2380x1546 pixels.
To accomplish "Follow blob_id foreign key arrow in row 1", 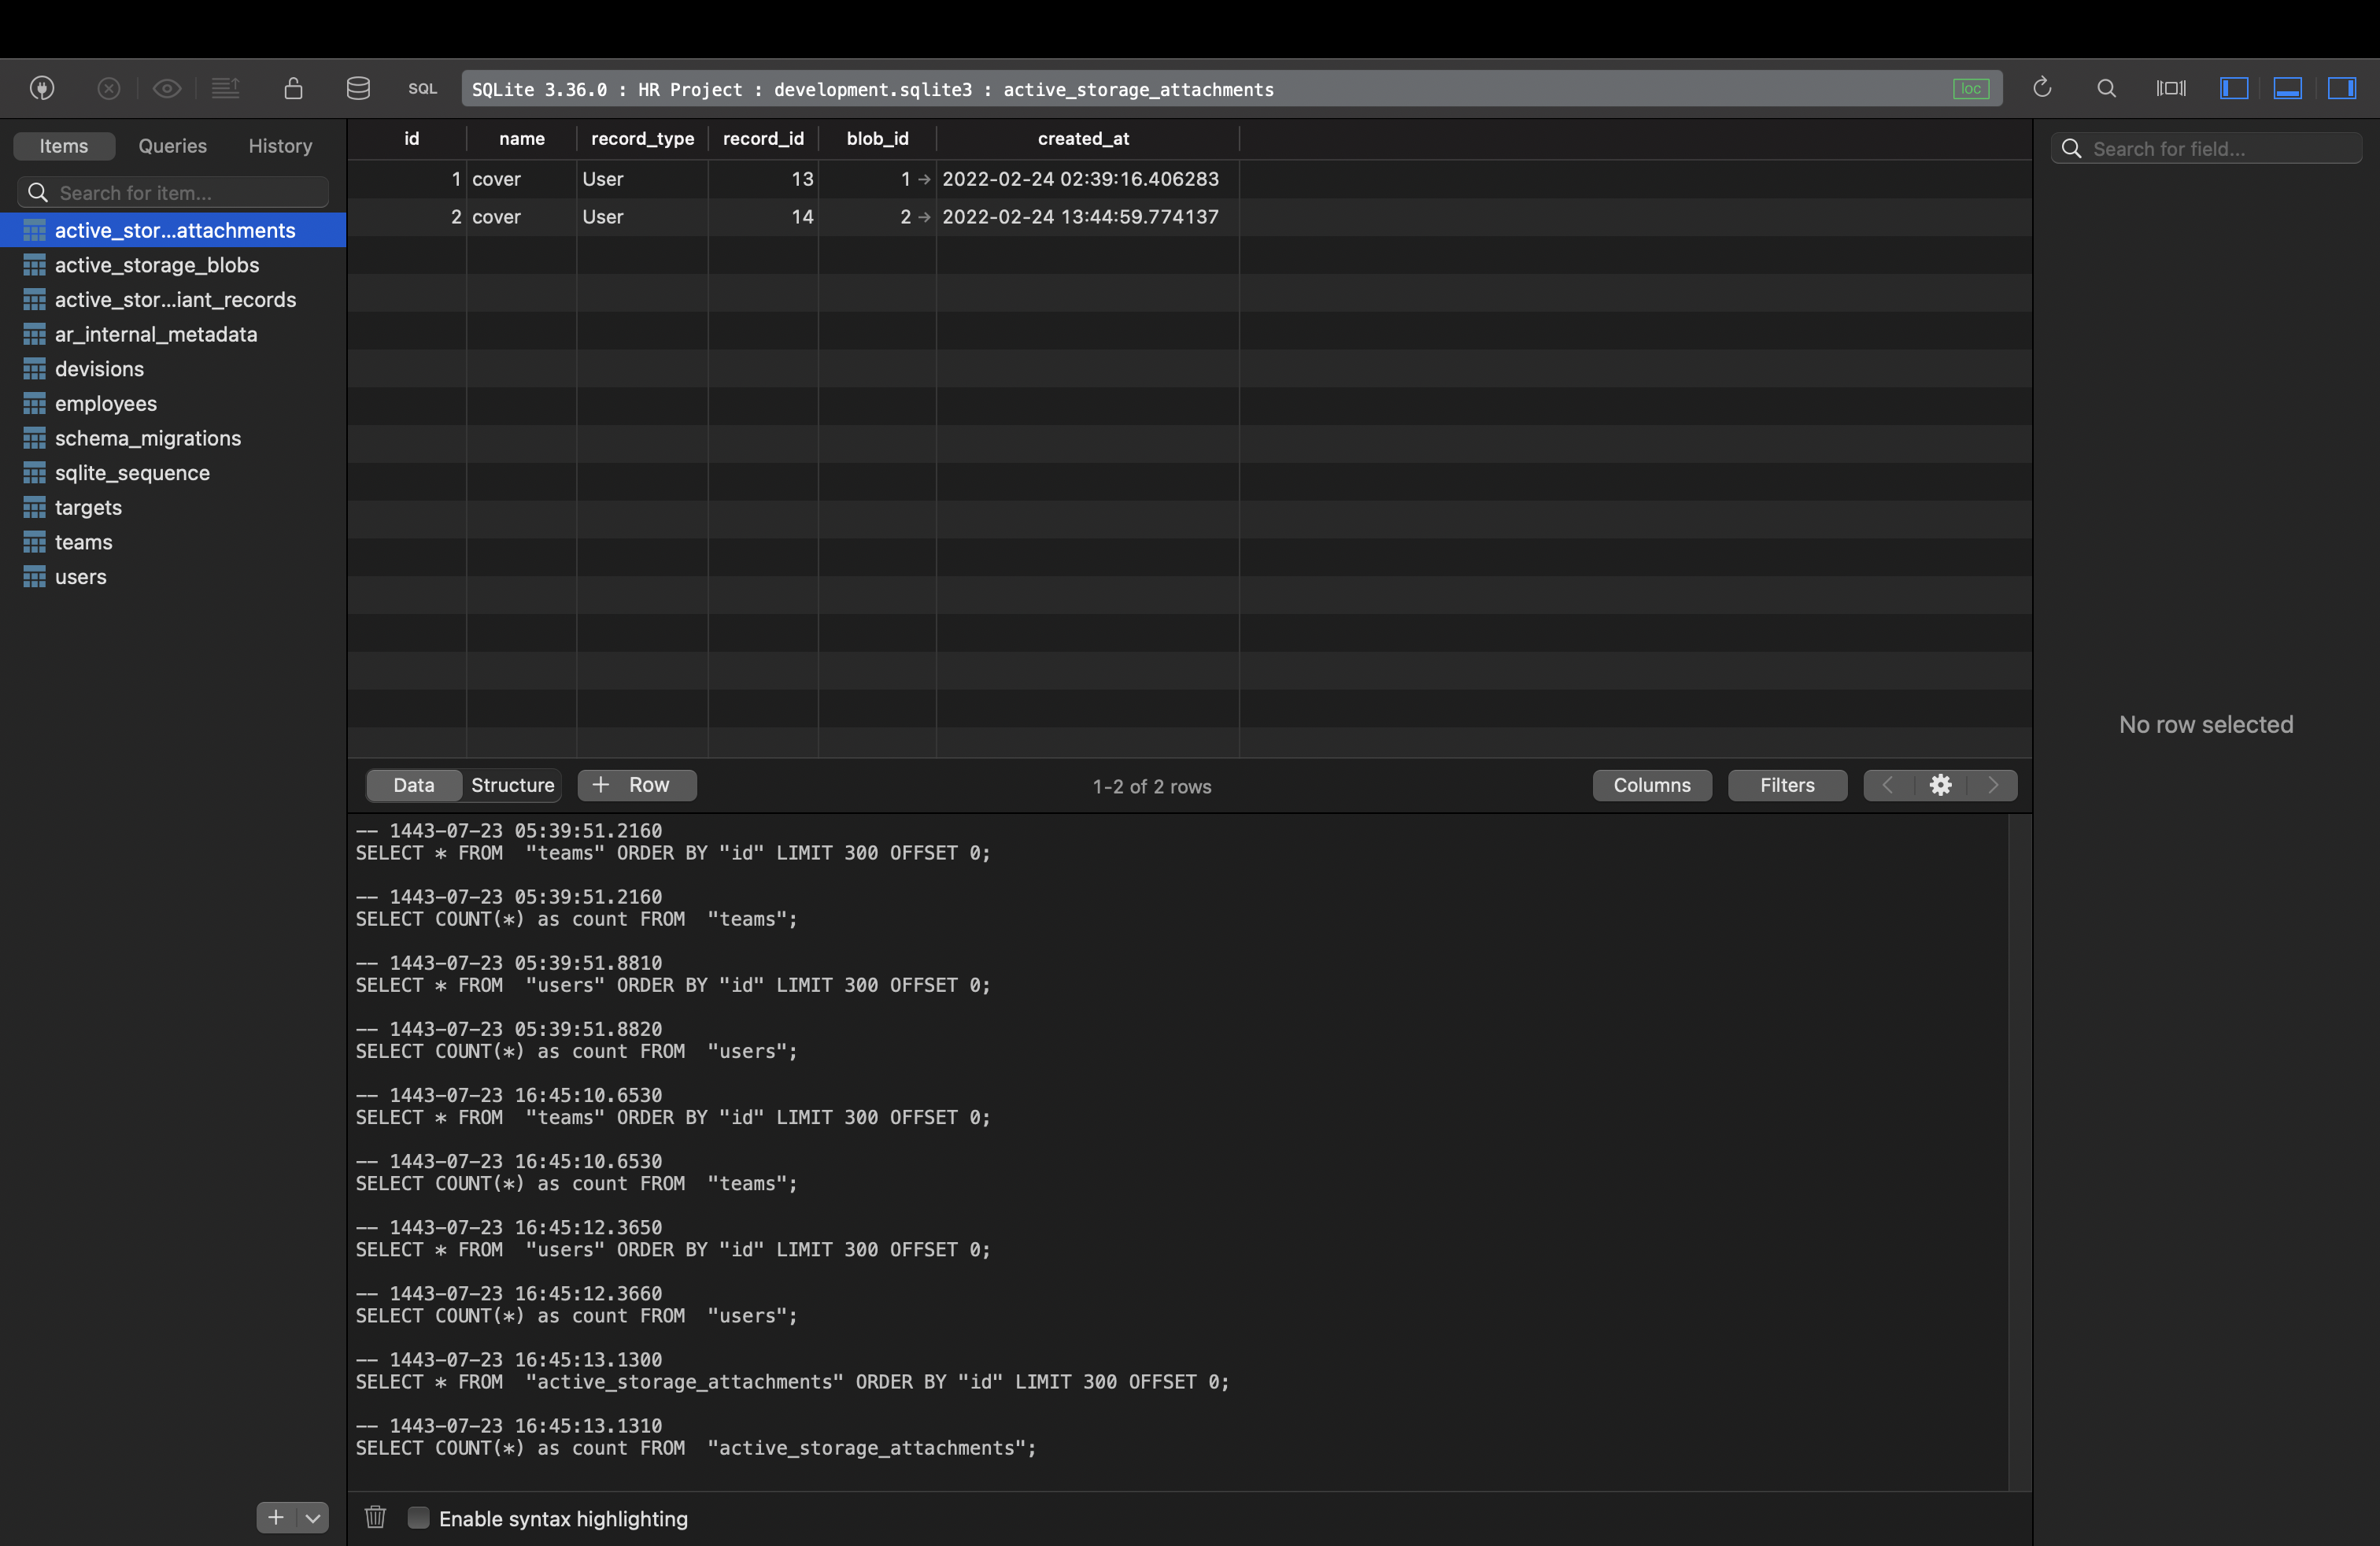I will pos(924,179).
